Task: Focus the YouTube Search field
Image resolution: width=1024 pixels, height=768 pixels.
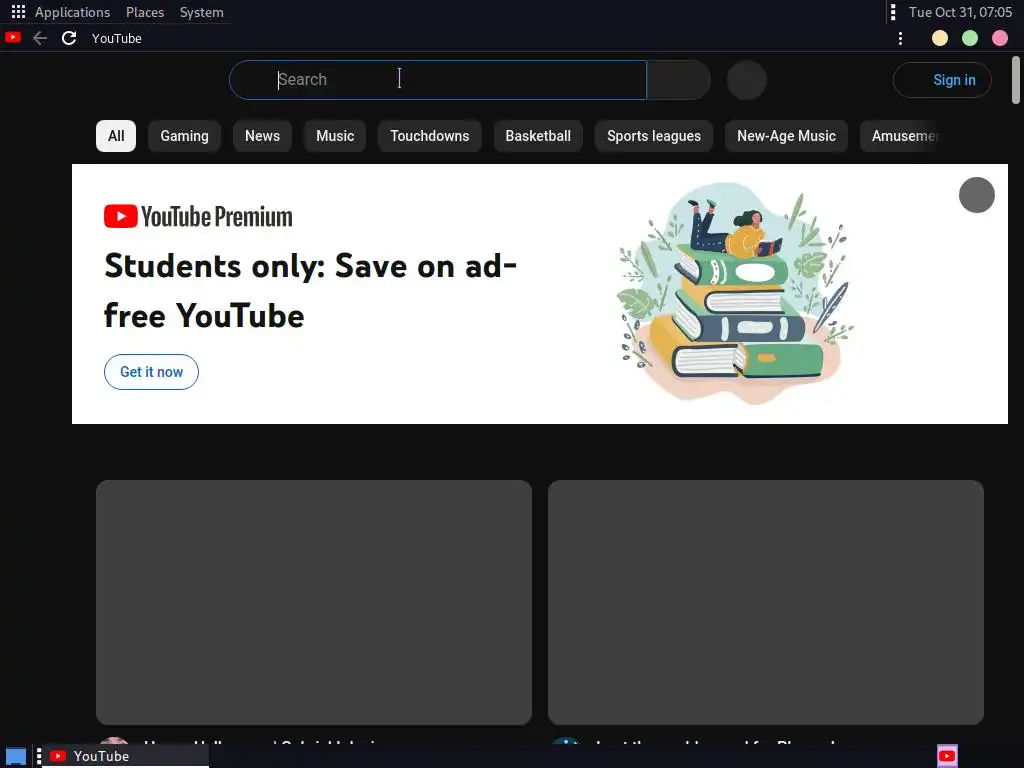Action: [x=438, y=80]
